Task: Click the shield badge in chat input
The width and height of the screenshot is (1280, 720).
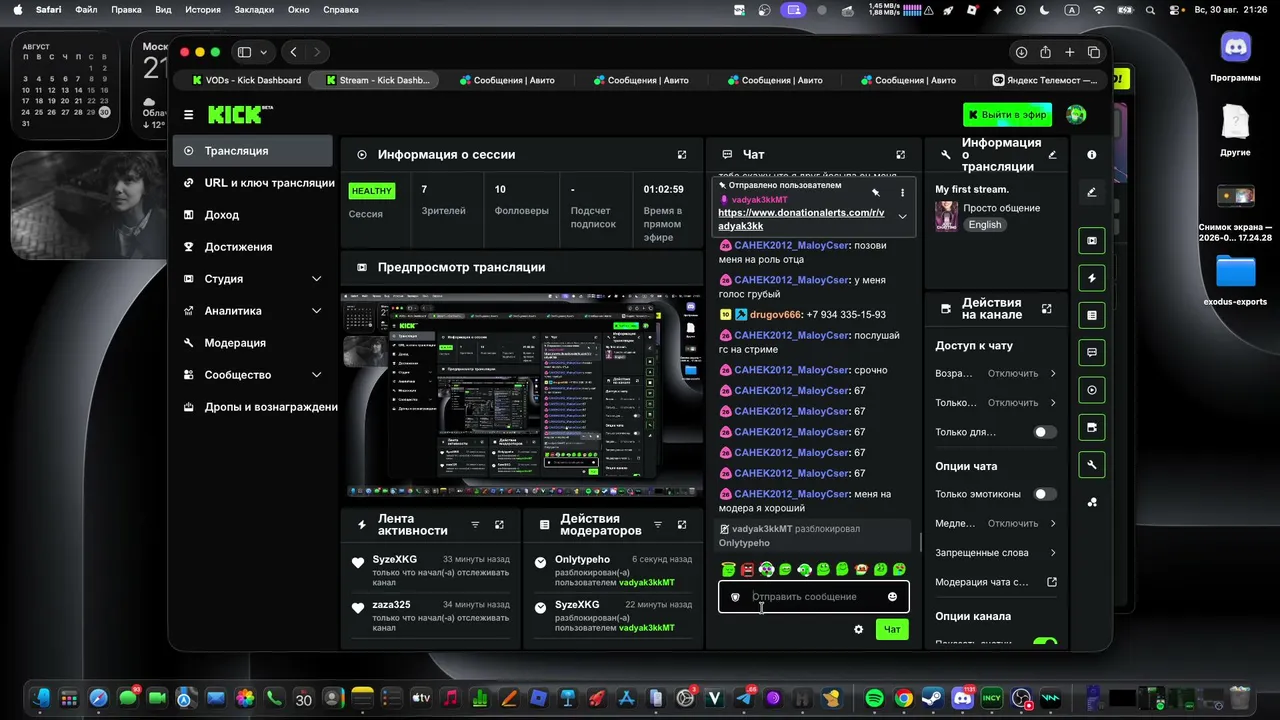Action: coord(736,597)
